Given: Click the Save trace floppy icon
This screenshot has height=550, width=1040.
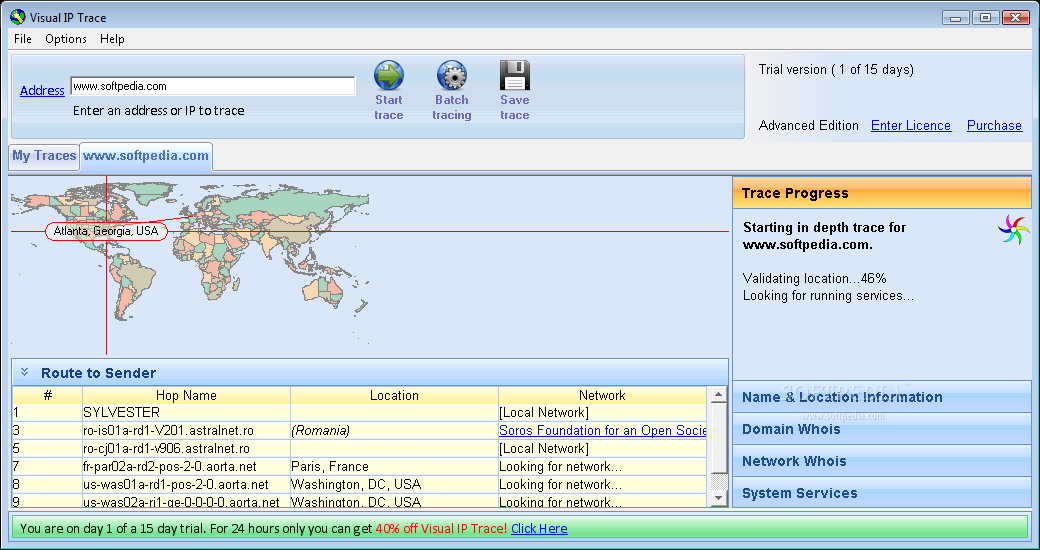Looking at the screenshot, I should click(515, 76).
